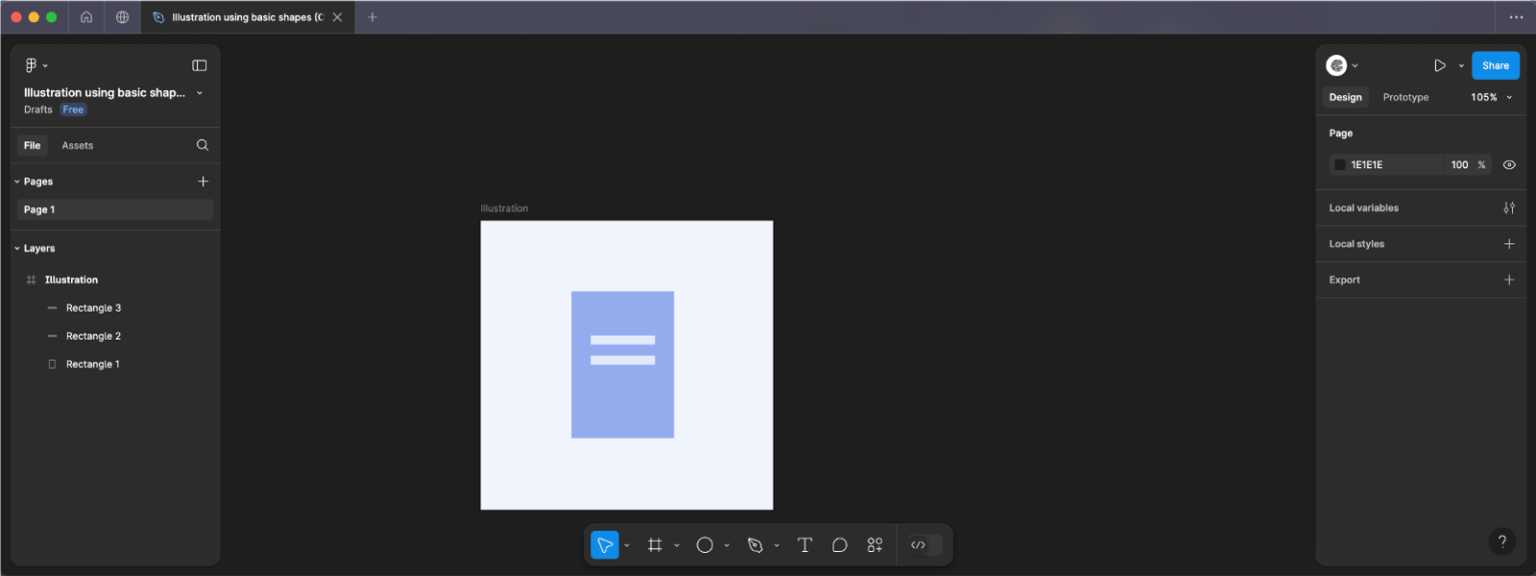Switch to the Assets tab
This screenshot has height=576, width=1536.
click(x=77, y=145)
